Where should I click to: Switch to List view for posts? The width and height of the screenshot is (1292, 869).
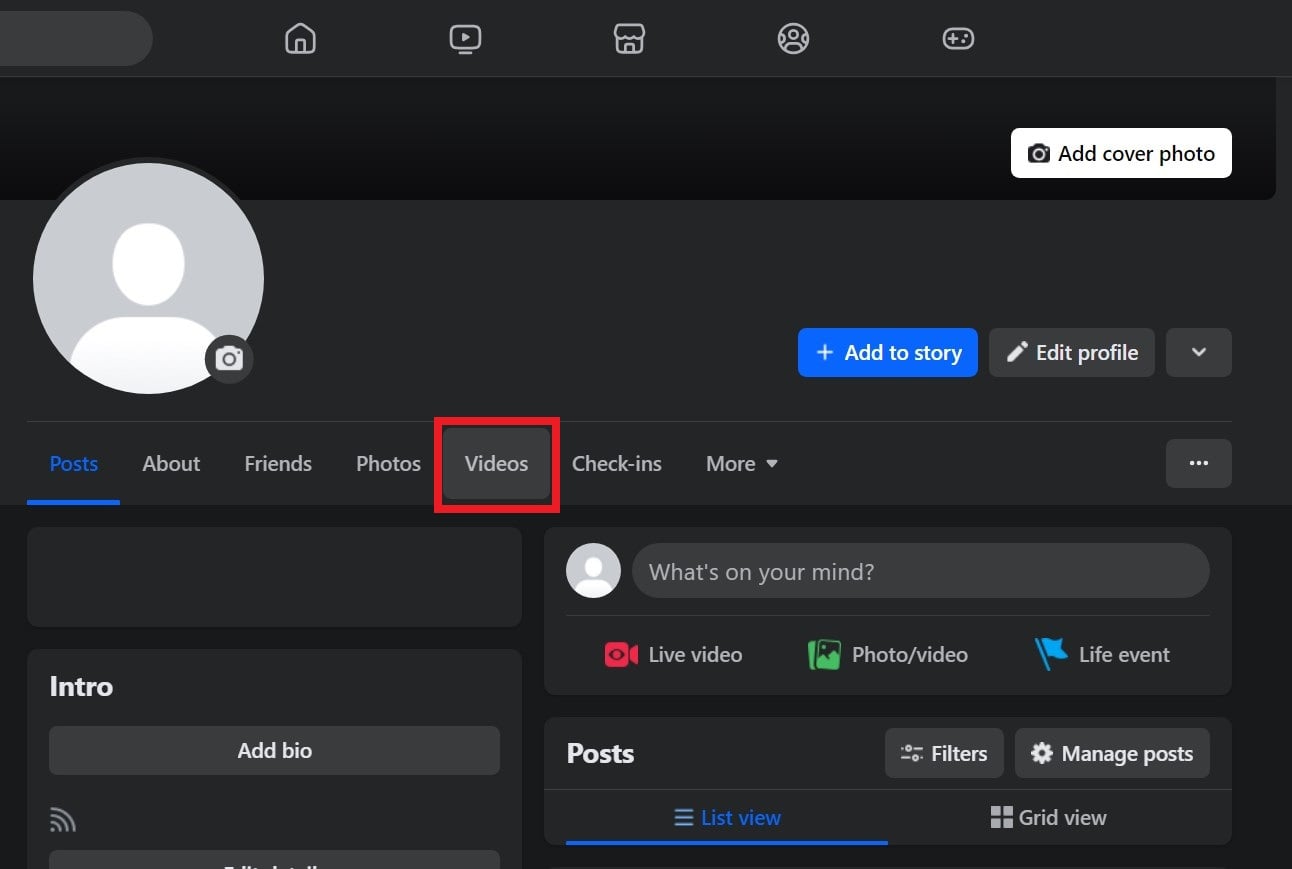728,817
